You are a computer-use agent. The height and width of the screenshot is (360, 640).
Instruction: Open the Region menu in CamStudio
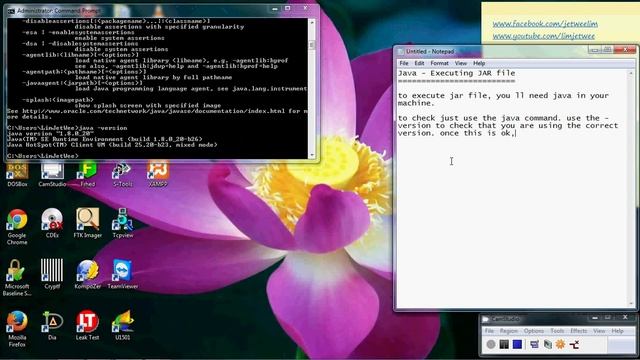tap(509, 331)
